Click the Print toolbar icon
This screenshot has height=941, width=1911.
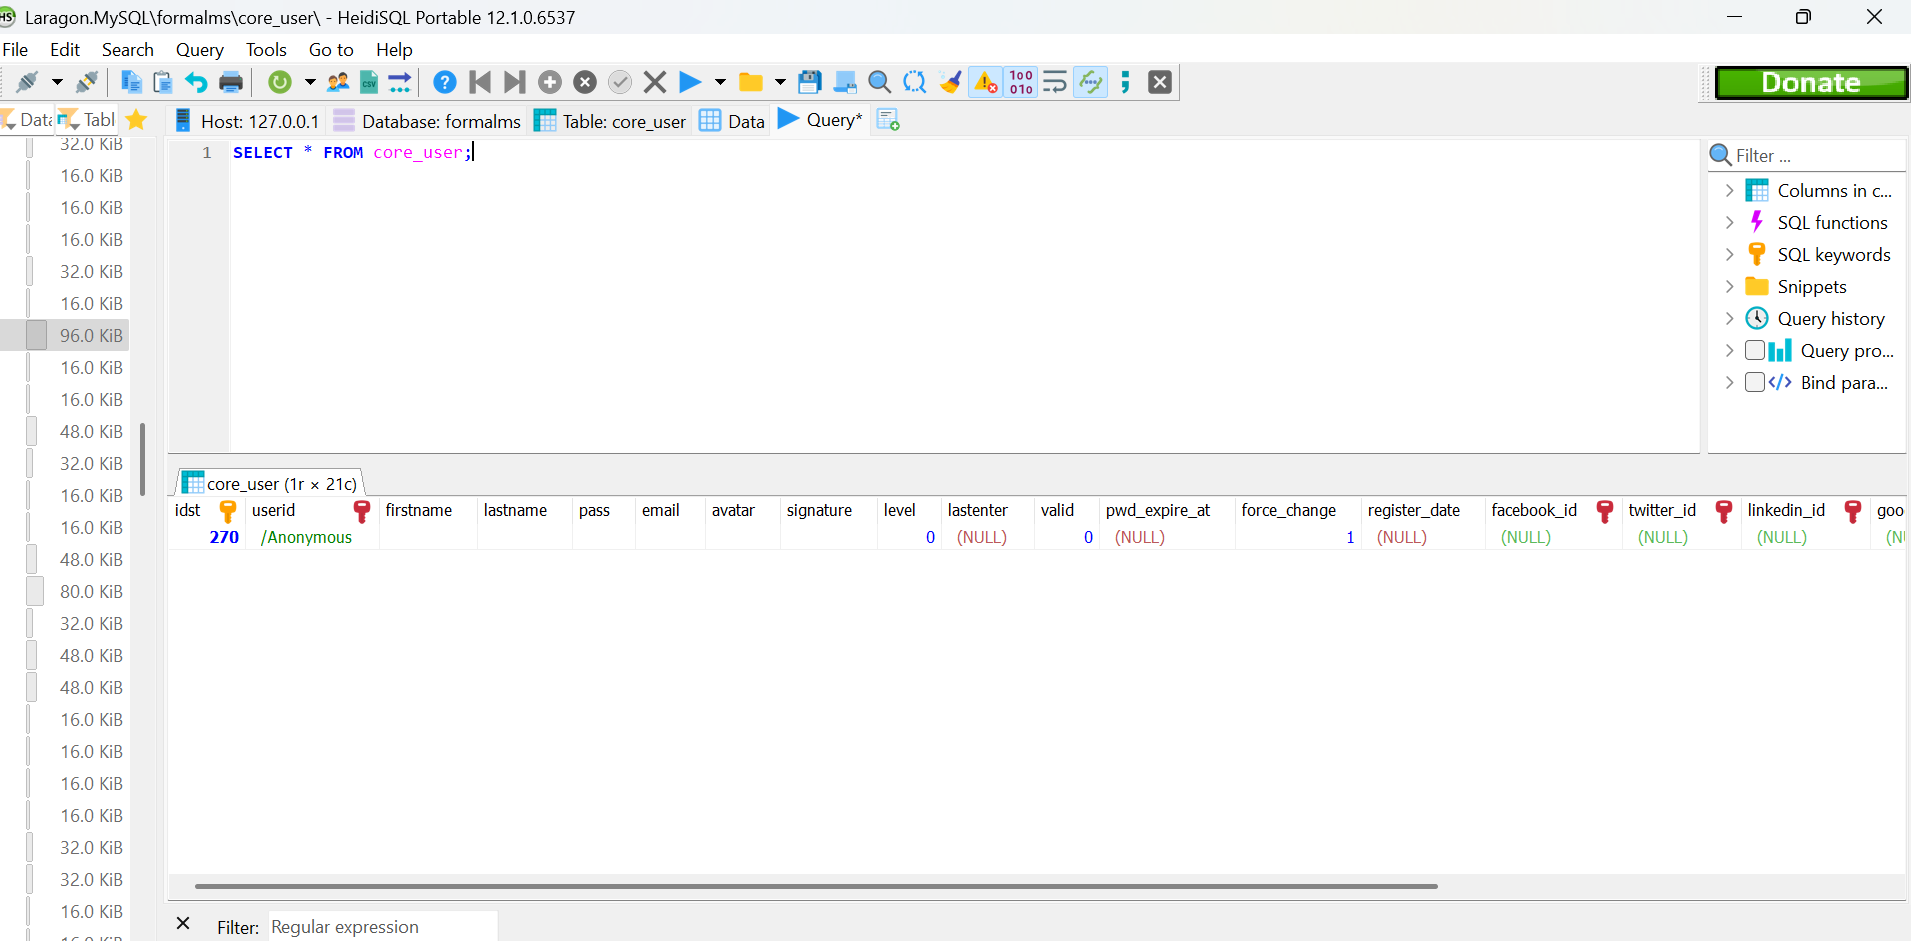coord(231,82)
